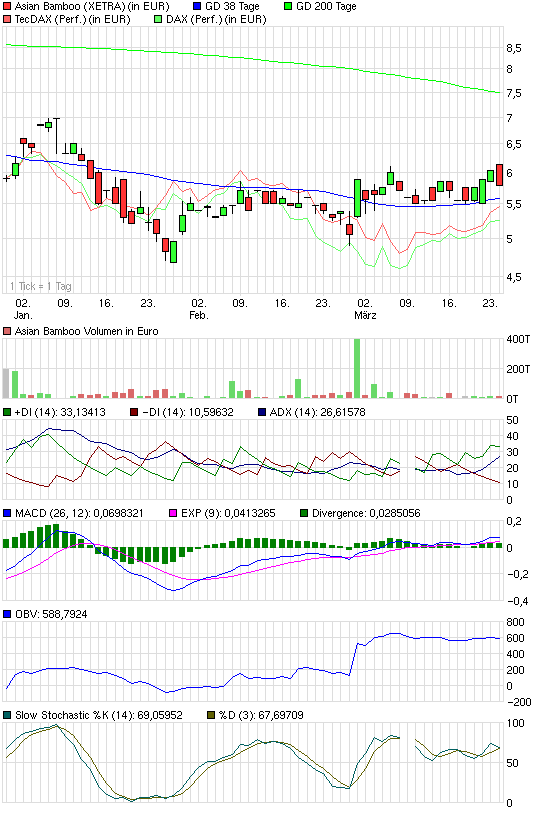Screen dimensions: 545x824
Task: Click the EXP (9) magenta legend swatch
Action: click(x=173, y=513)
